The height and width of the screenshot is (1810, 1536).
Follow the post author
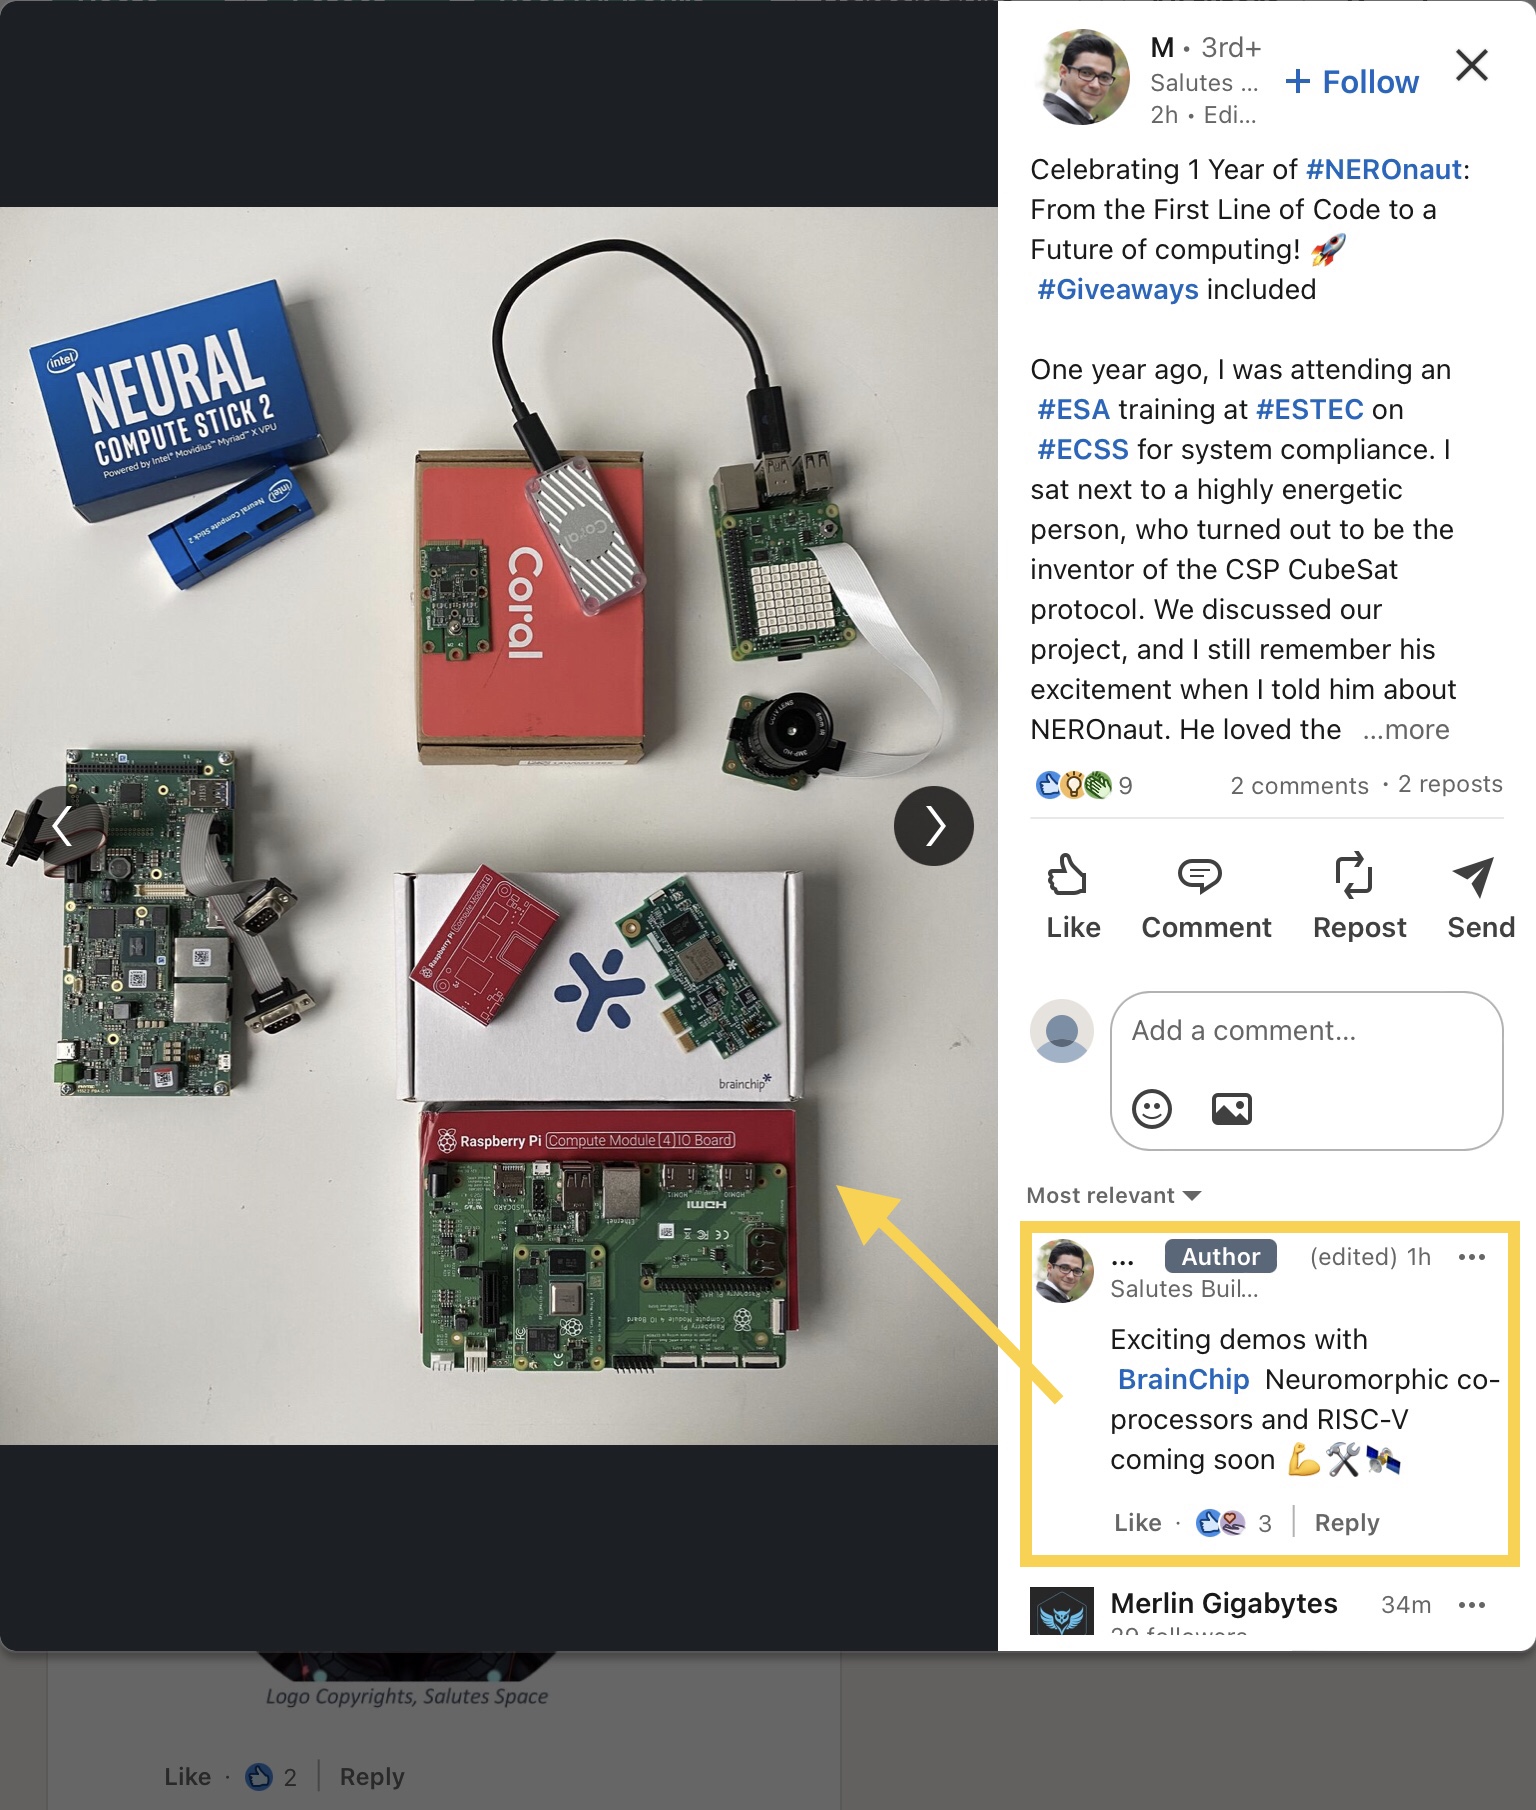point(1352,82)
